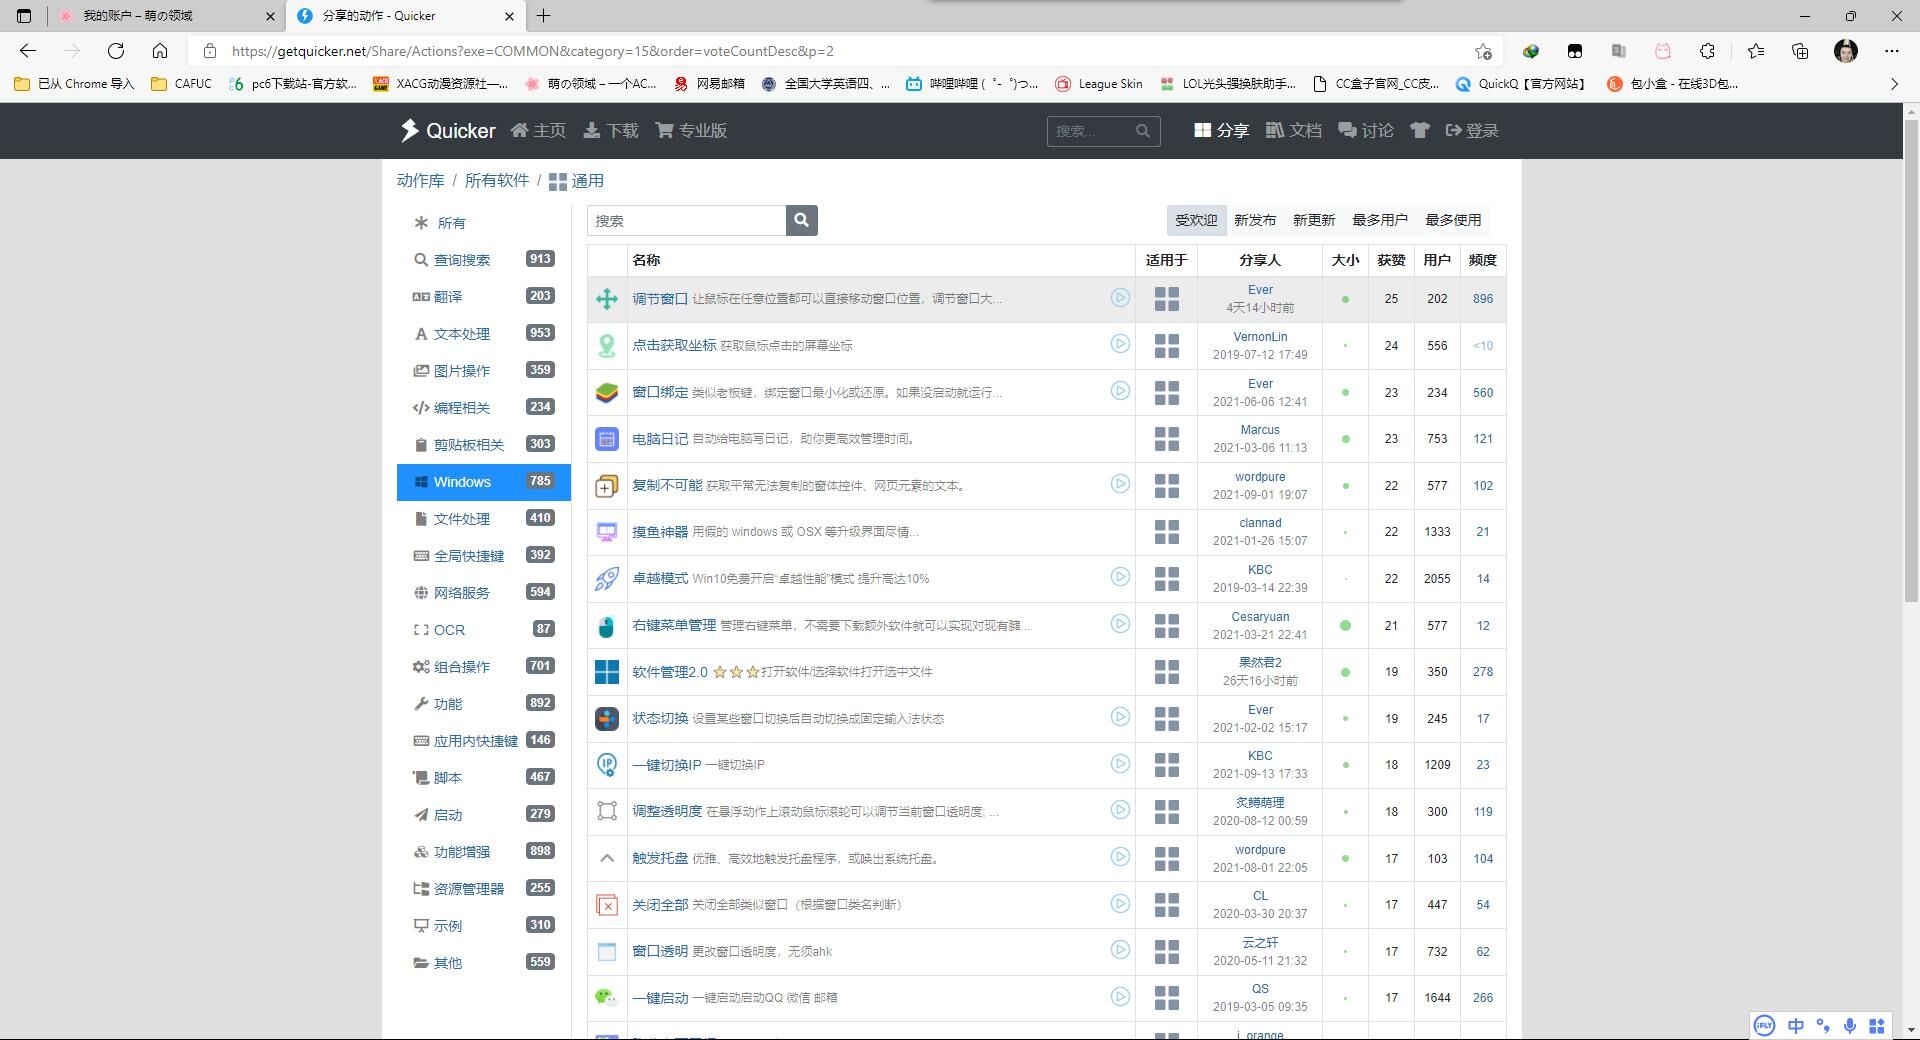Click the play preview icon for 一键切换IP
Viewport: 1920px width, 1040px height.
(x=1119, y=764)
